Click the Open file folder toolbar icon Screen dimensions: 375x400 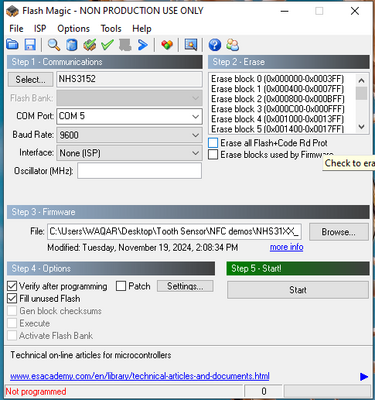(13, 44)
